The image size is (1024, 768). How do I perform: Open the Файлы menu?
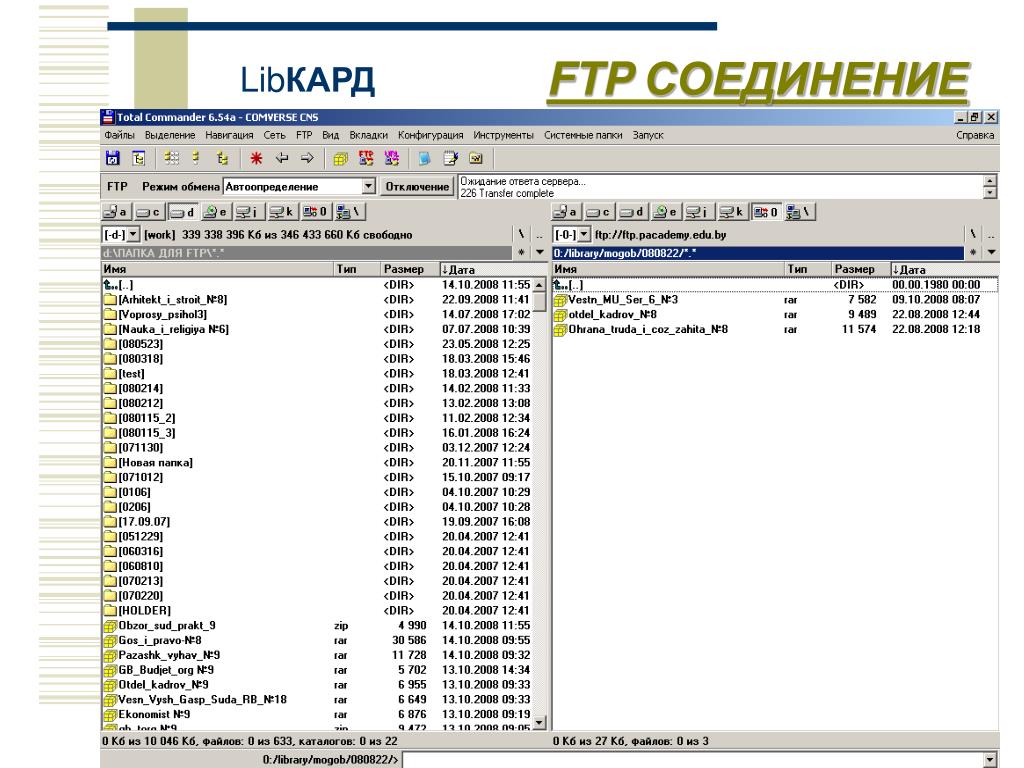pos(120,135)
